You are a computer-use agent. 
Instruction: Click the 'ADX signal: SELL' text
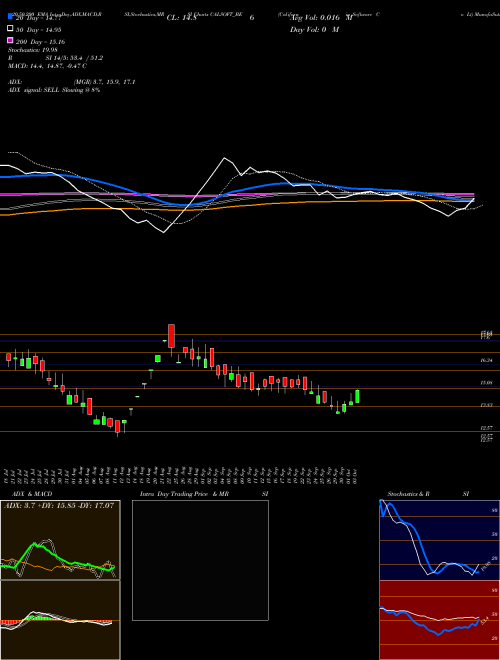pyautogui.click(x=34, y=90)
